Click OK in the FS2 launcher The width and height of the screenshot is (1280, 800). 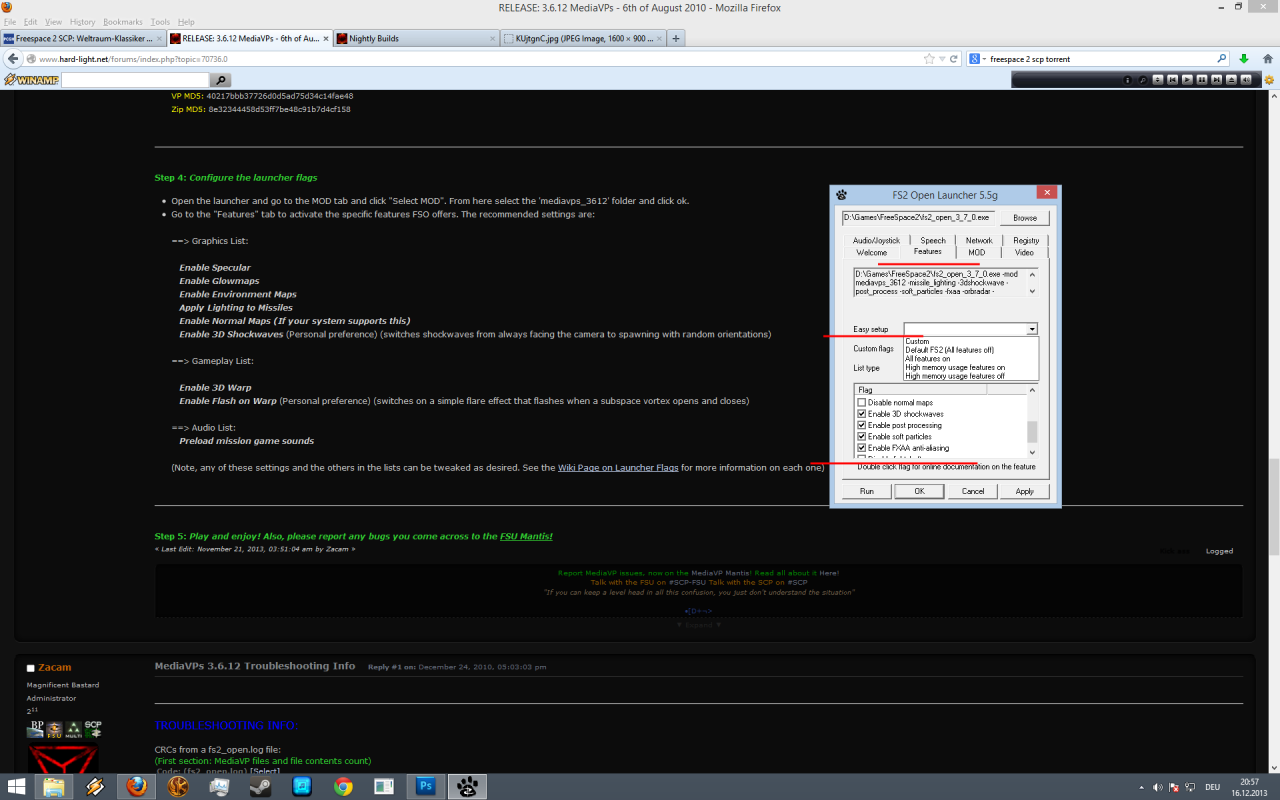click(919, 491)
